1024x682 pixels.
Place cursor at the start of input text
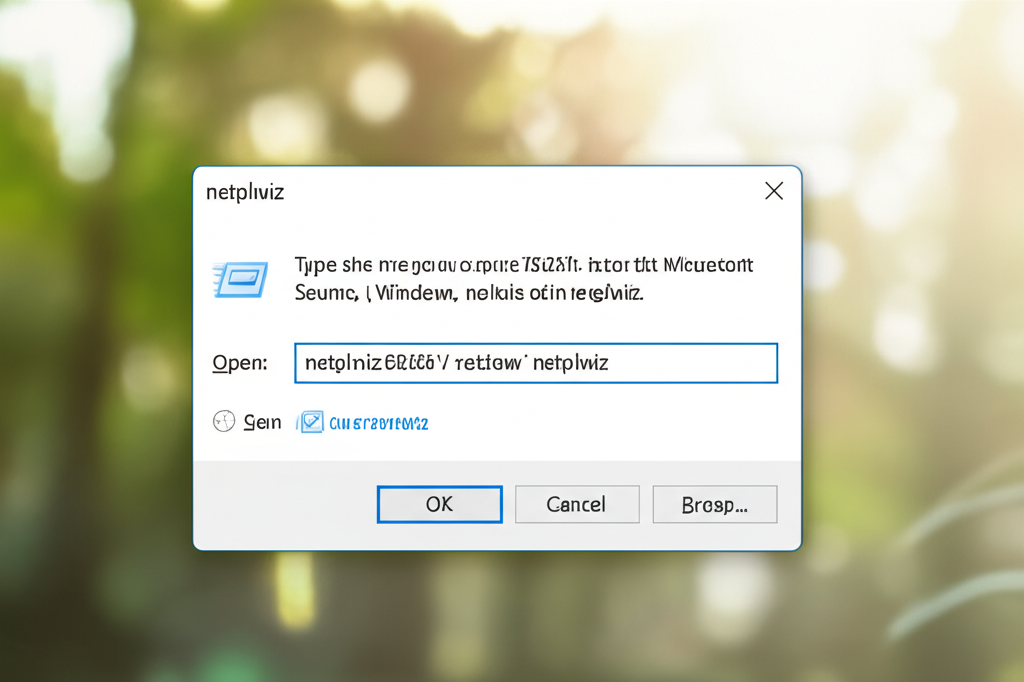pyautogui.click(x=305, y=363)
